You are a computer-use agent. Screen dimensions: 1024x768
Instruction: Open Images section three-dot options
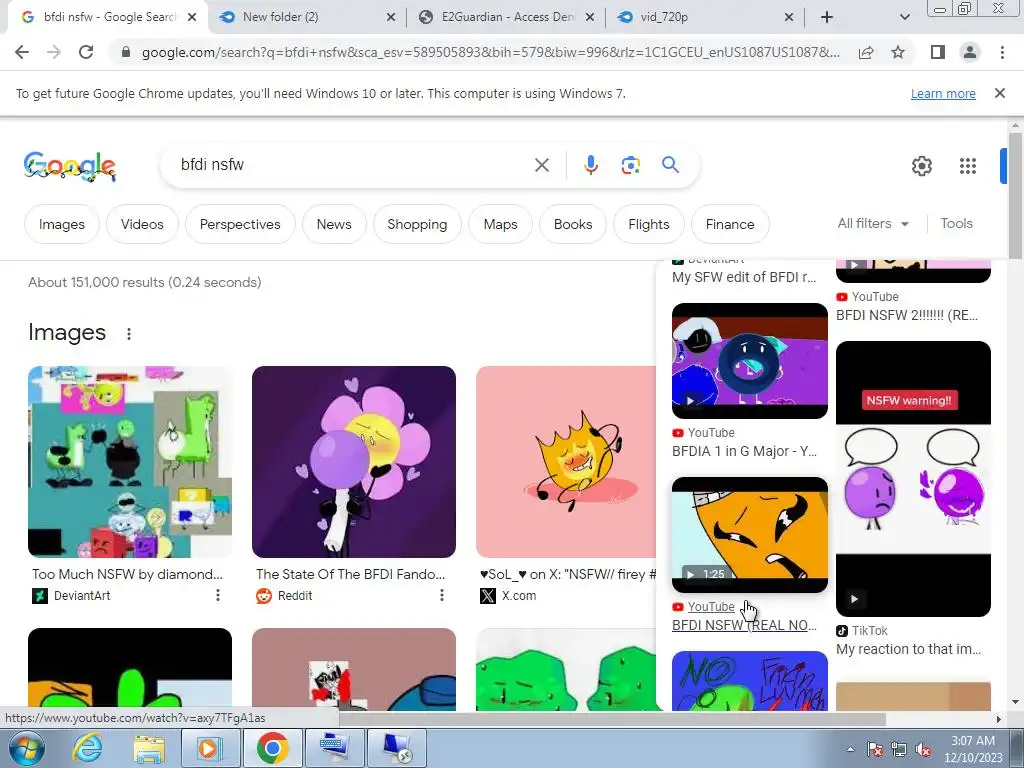pyautogui.click(x=129, y=334)
